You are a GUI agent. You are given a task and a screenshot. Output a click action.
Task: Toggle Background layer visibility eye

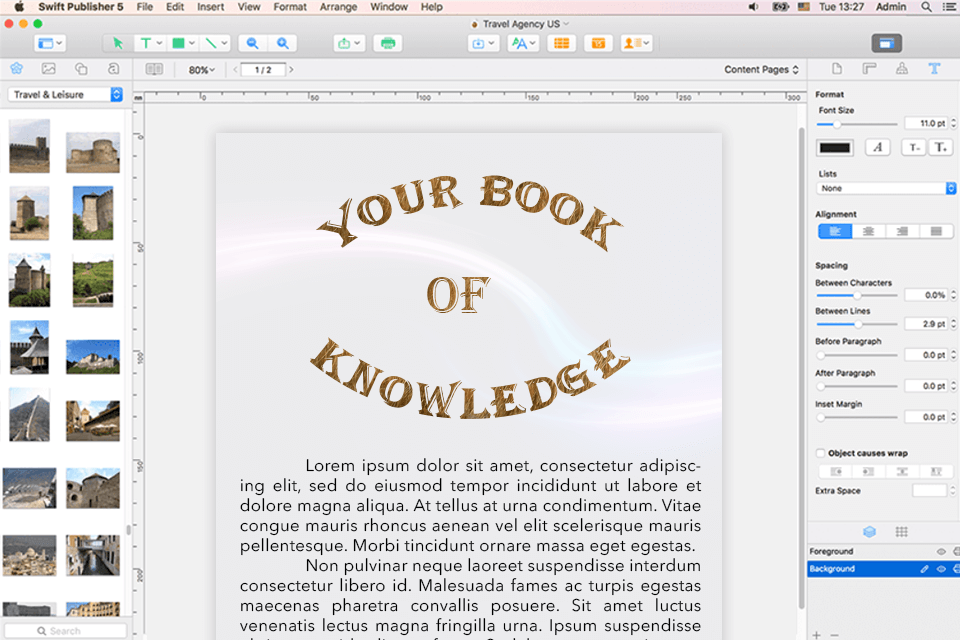941,569
